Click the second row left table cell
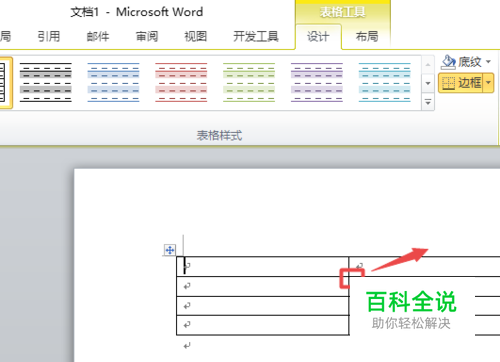This screenshot has height=362, width=500. point(263,286)
